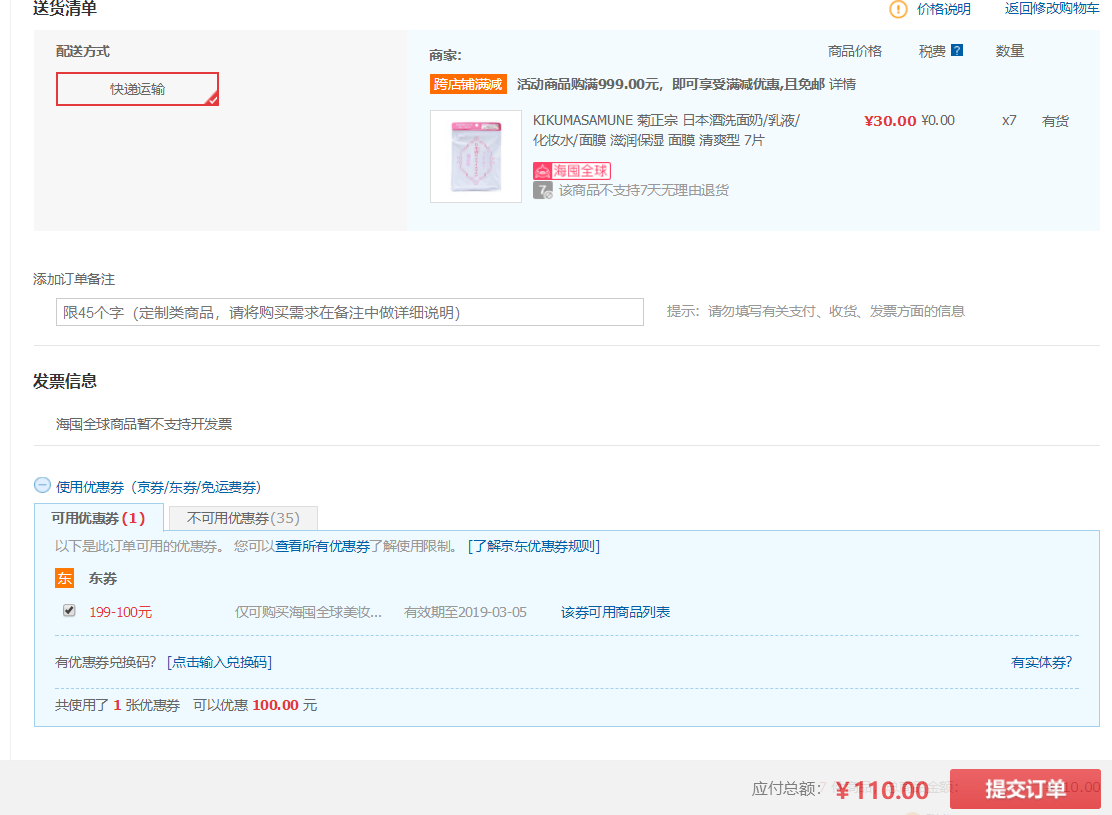Click the 7-day no-return icon
This screenshot has height=815, width=1112.
pyautogui.click(x=543, y=191)
